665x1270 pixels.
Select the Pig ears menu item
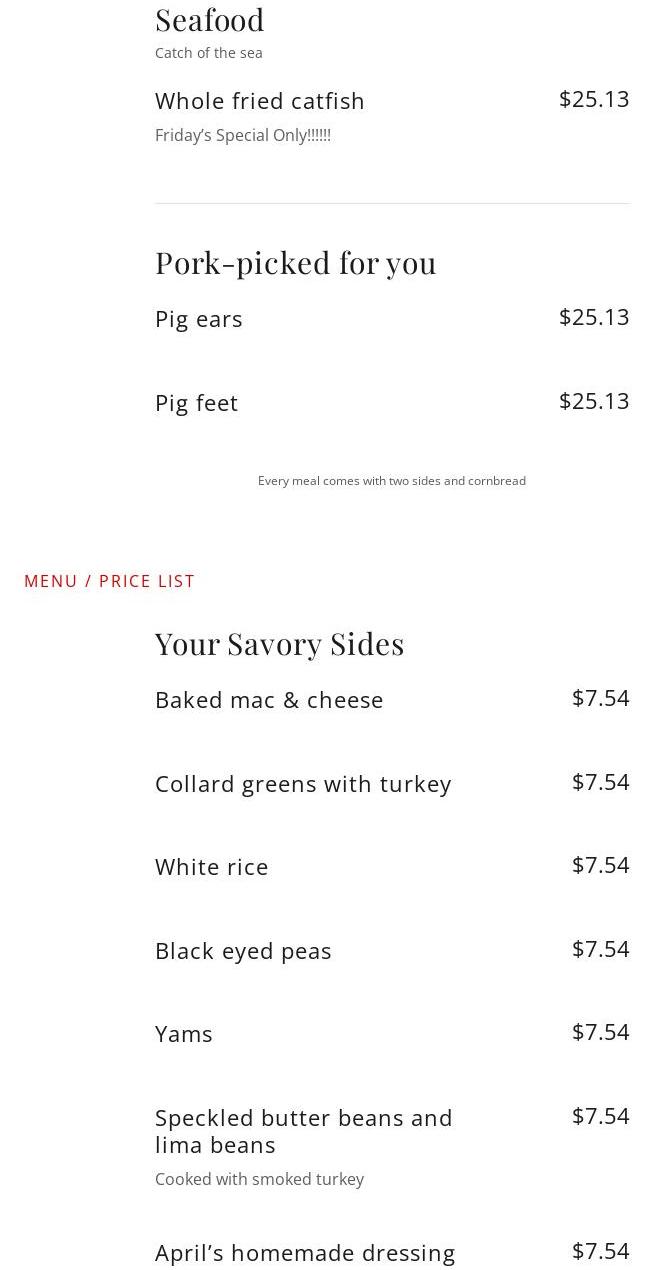(x=199, y=319)
